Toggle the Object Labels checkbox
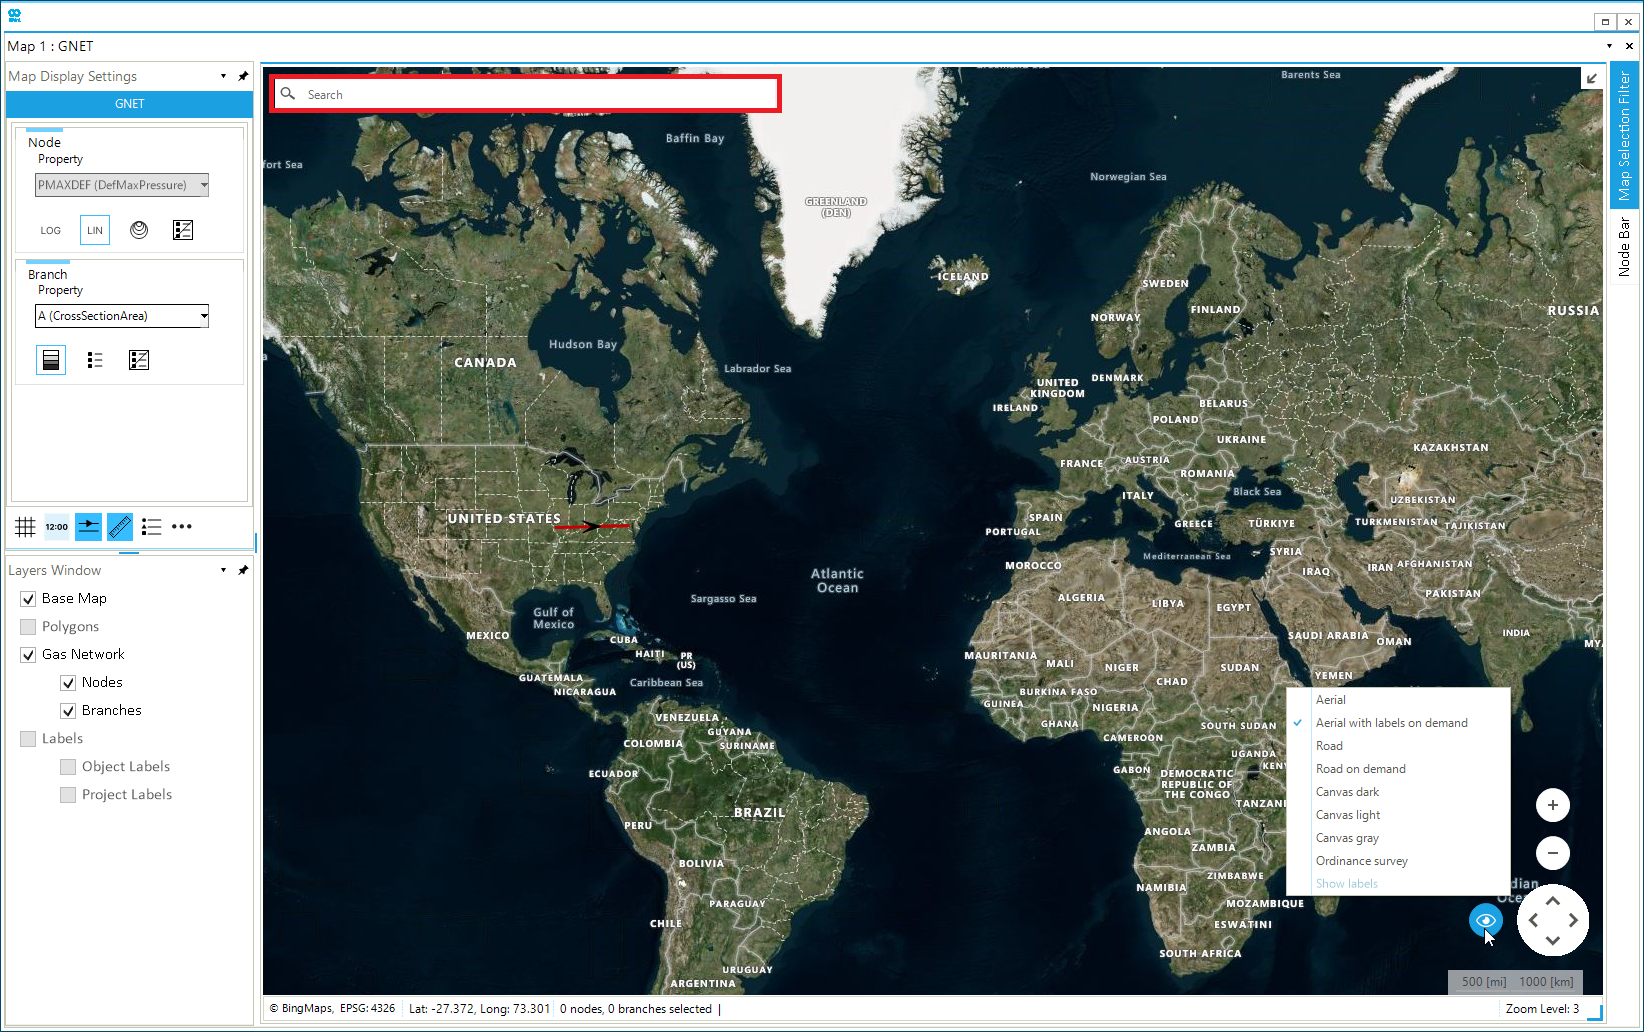 (68, 767)
